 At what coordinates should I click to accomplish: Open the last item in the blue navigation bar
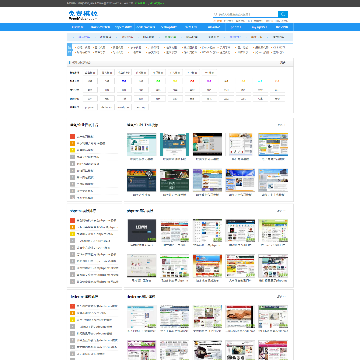(282, 27)
